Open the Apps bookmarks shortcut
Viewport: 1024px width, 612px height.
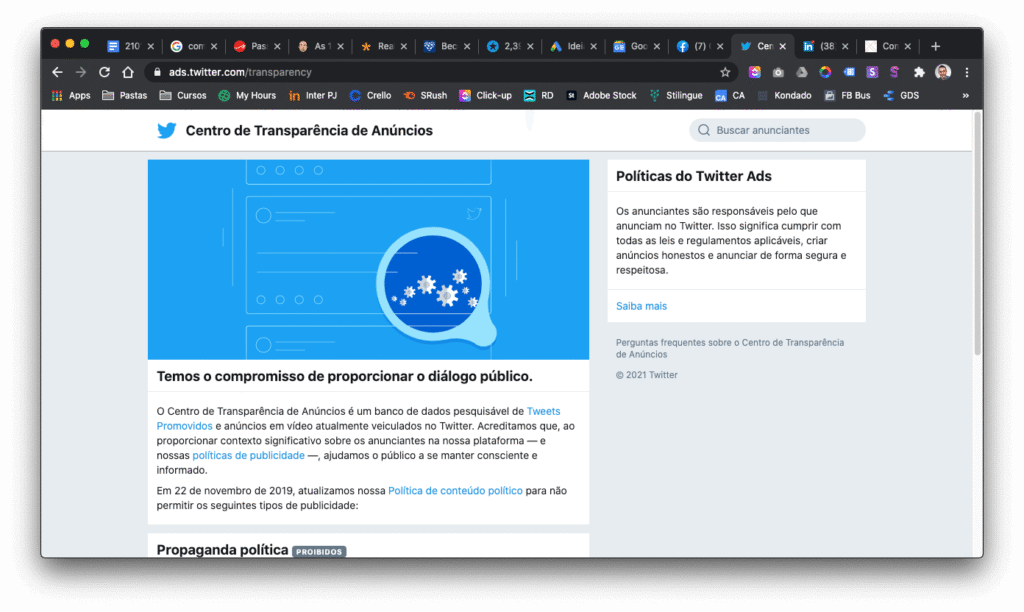tap(71, 95)
